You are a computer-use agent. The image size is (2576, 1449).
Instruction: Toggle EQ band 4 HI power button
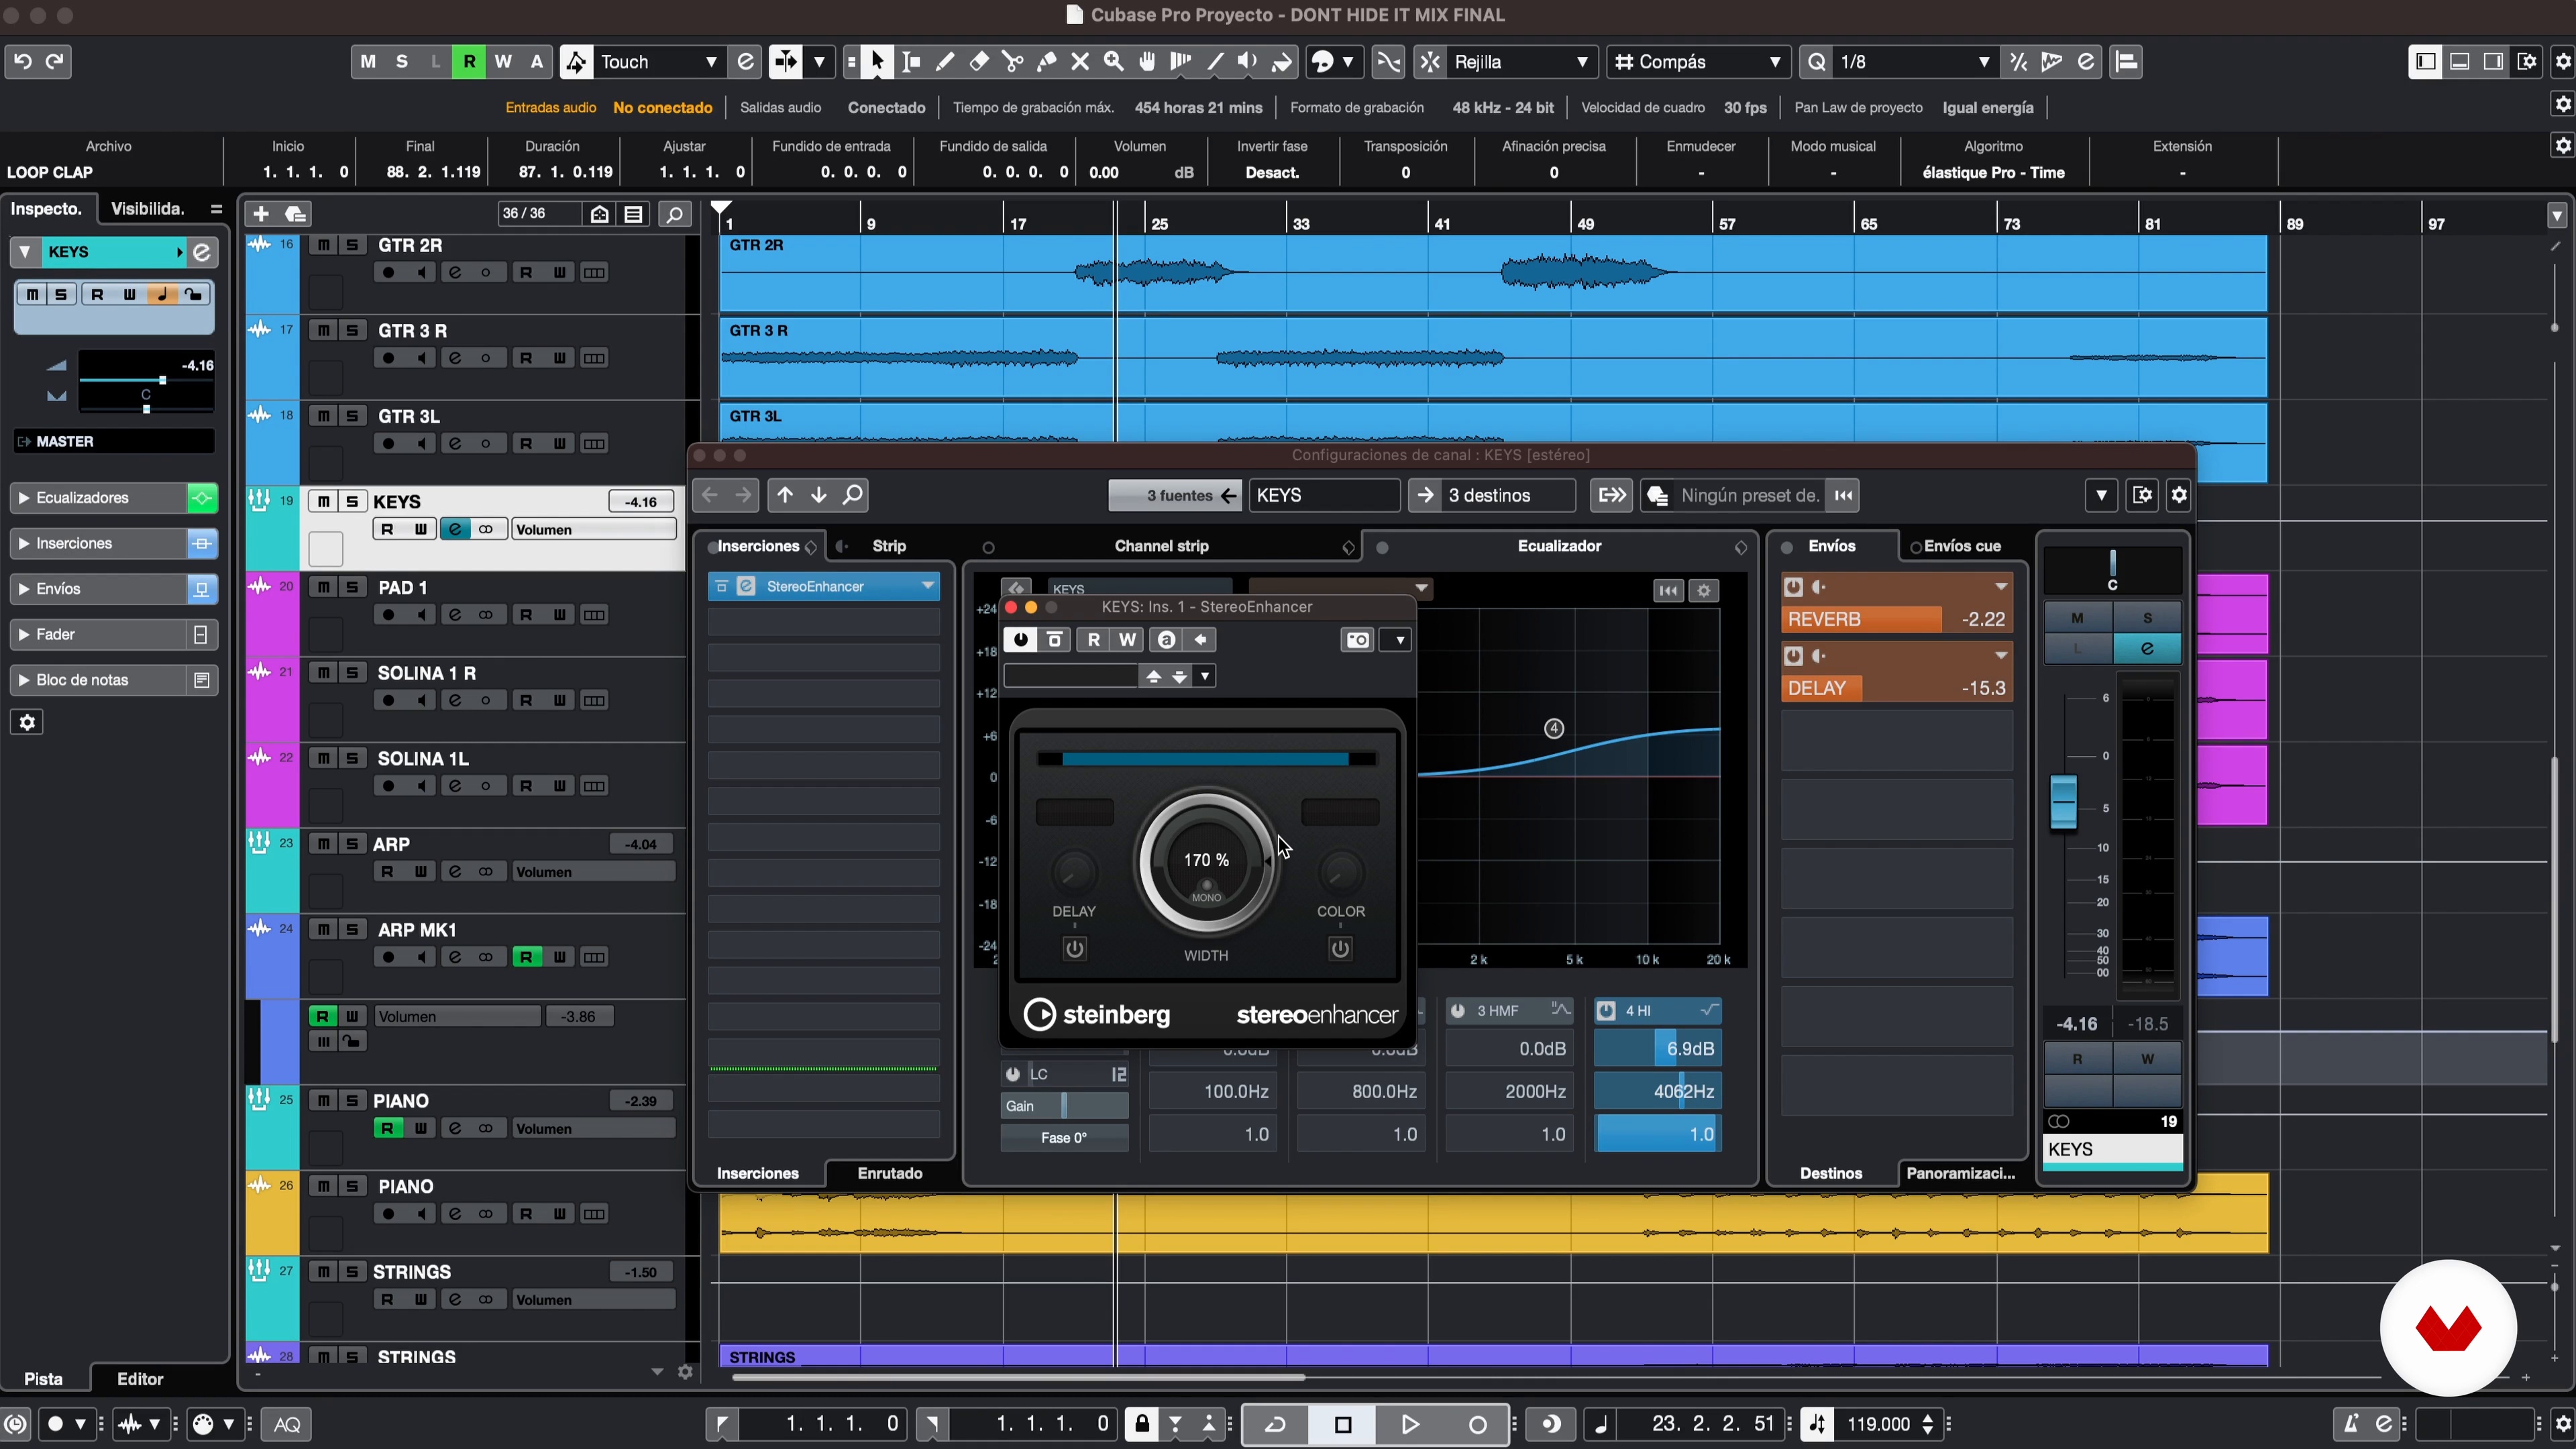click(1606, 1011)
